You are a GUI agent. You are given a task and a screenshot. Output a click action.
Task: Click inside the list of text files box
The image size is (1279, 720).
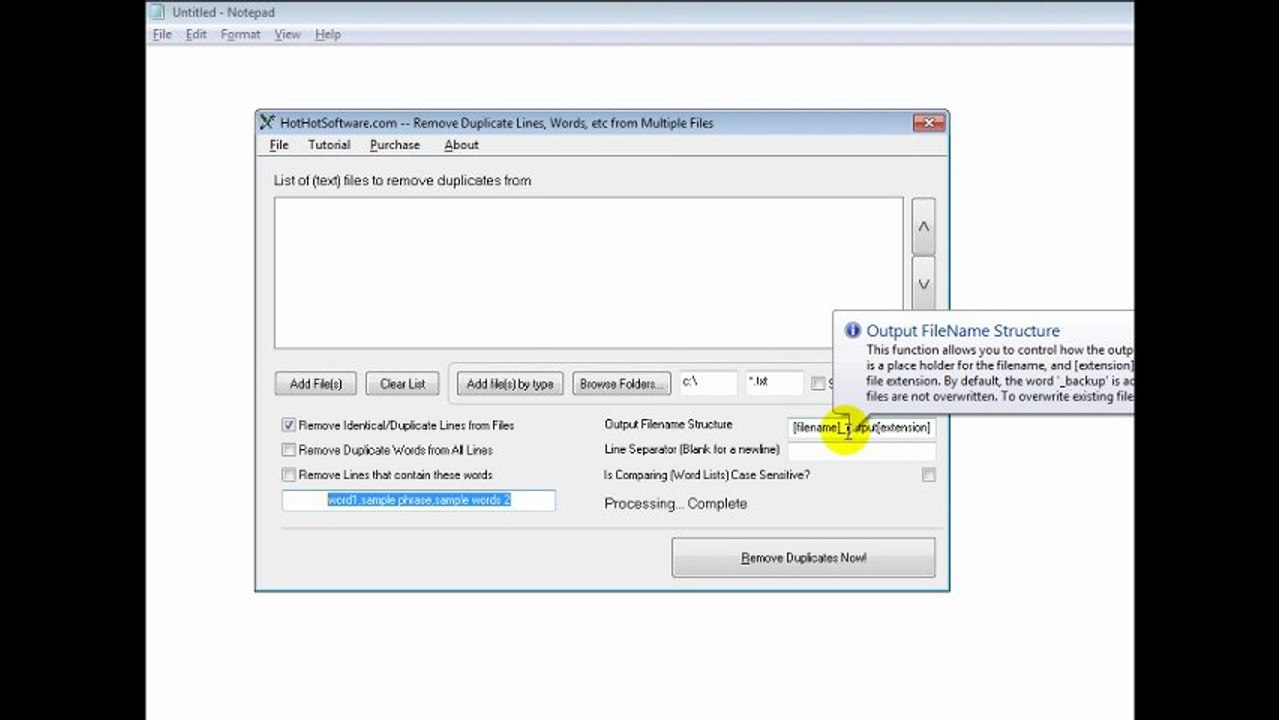click(589, 273)
